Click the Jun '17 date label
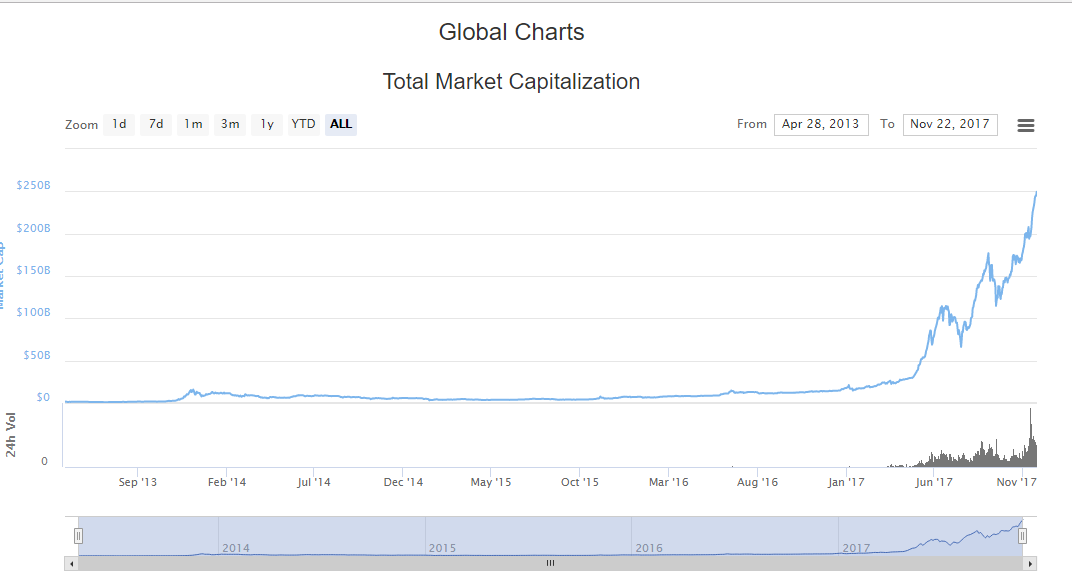1072x580 pixels. click(934, 482)
